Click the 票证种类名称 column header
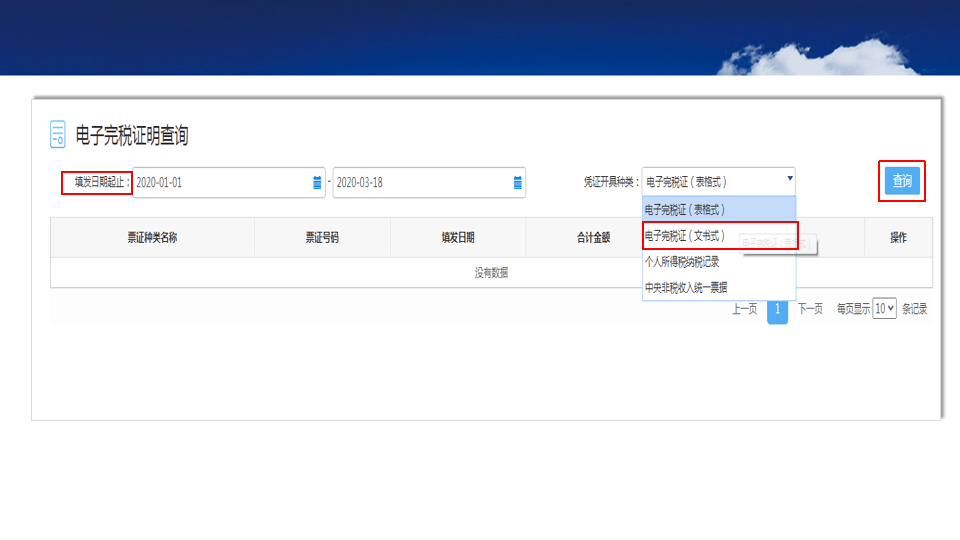 tap(152, 238)
